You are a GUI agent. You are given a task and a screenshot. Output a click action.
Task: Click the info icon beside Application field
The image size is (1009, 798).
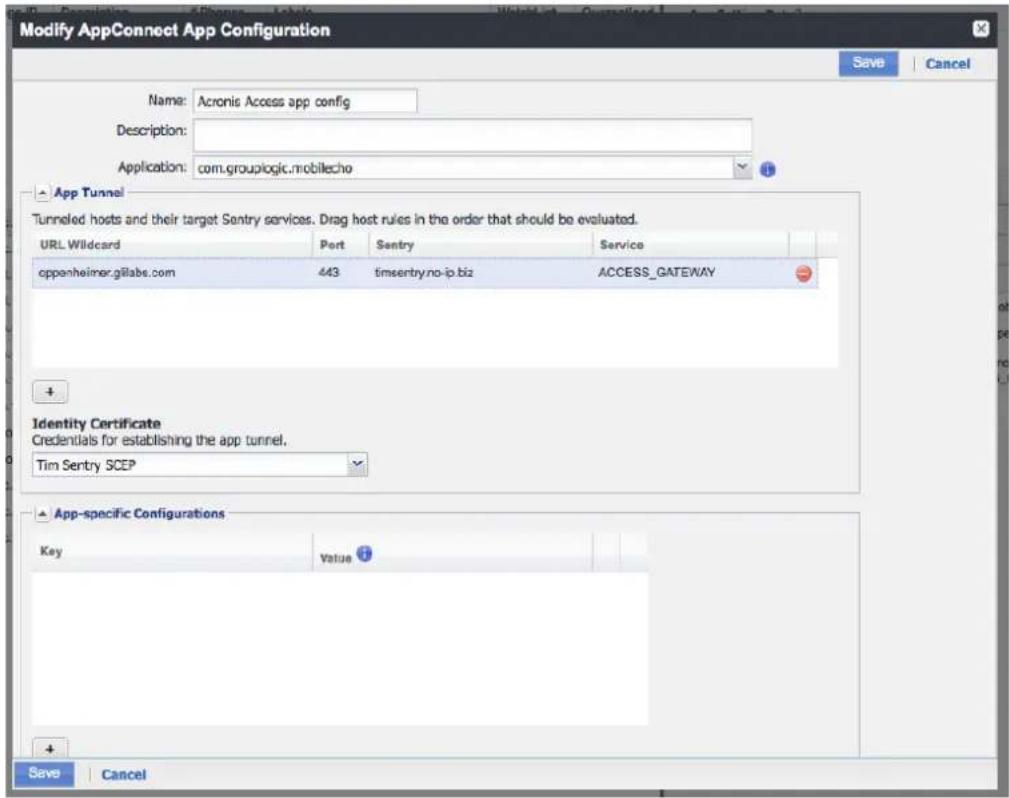767,169
